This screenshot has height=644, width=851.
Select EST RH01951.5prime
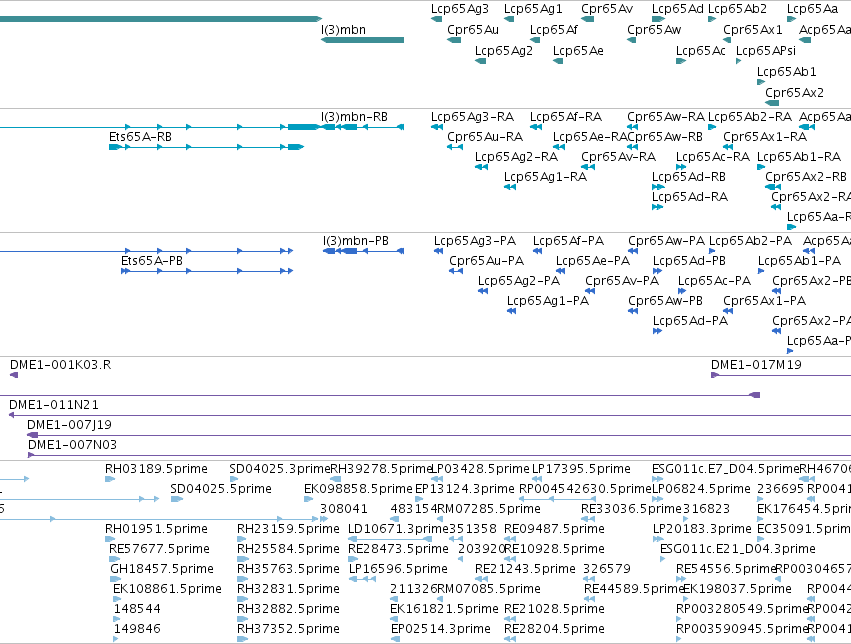pos(156,530)
